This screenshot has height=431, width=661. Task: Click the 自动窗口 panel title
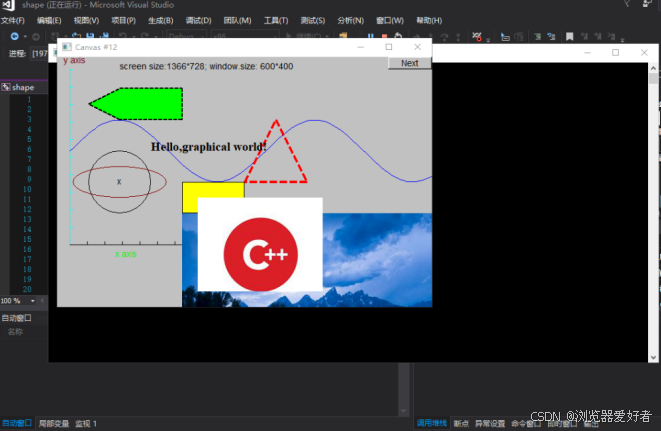point(16,318)
